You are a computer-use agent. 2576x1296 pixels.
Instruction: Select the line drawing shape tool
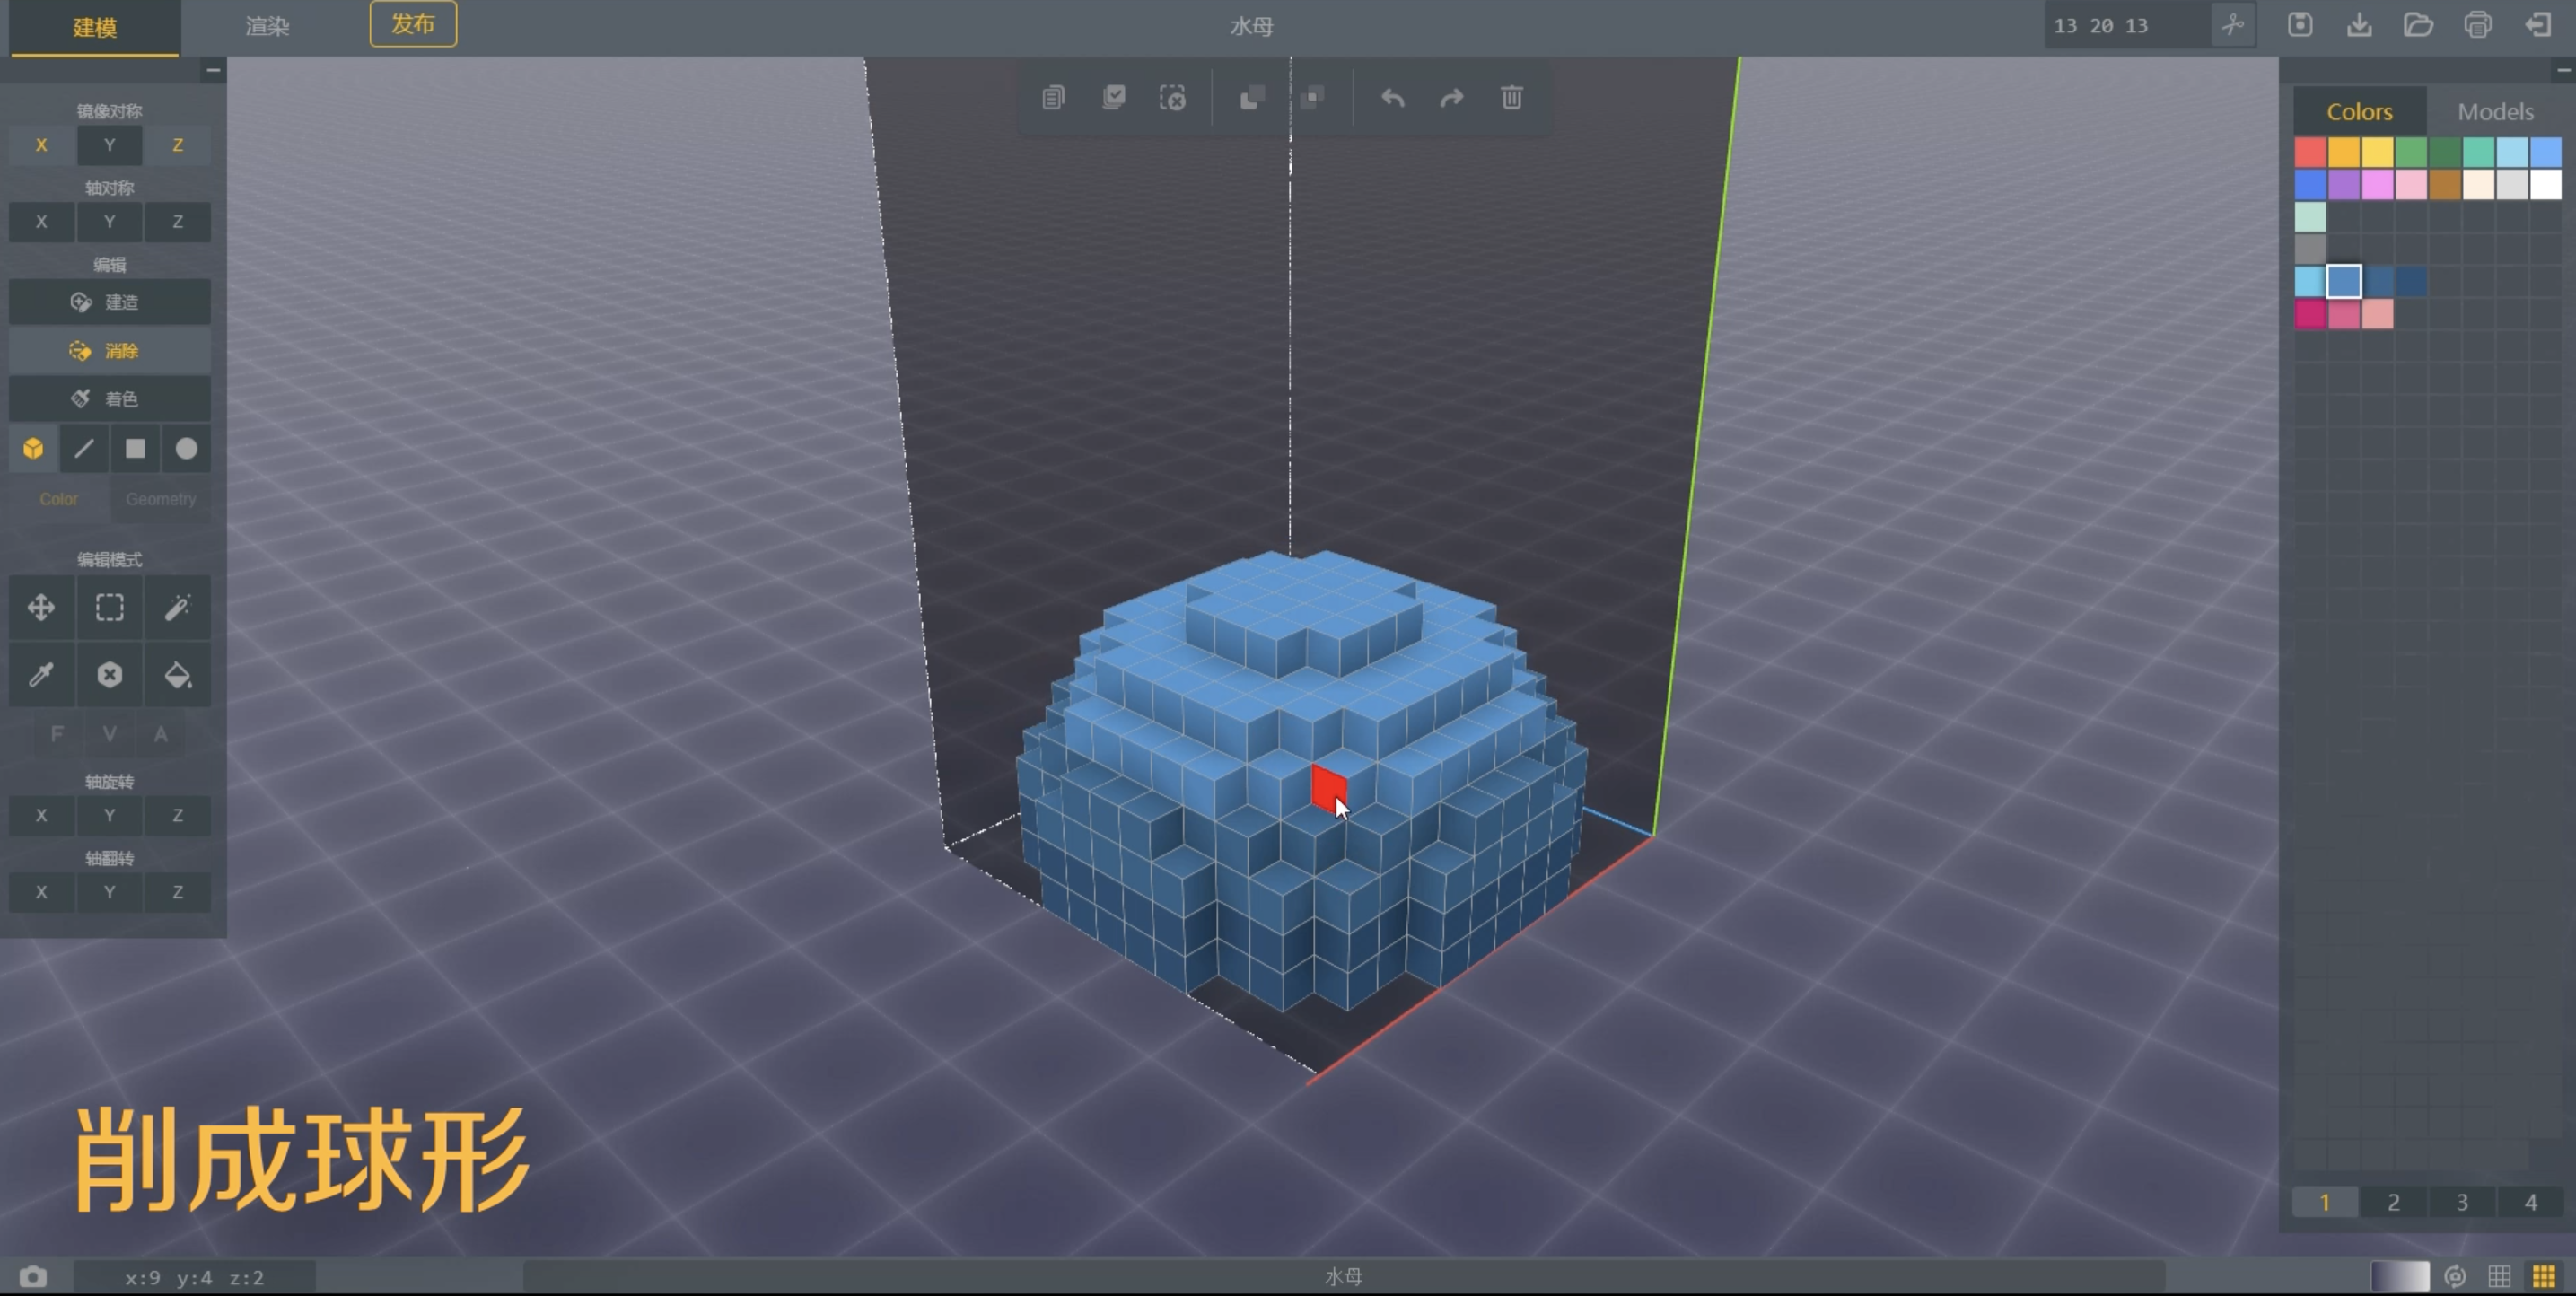84,449
